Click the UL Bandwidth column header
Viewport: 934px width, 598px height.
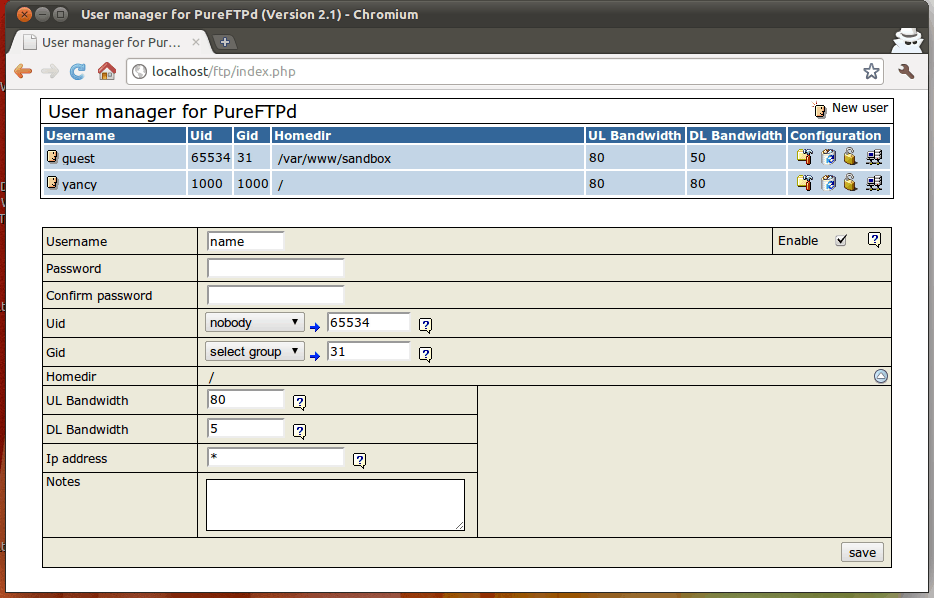(x=634, y=135)
